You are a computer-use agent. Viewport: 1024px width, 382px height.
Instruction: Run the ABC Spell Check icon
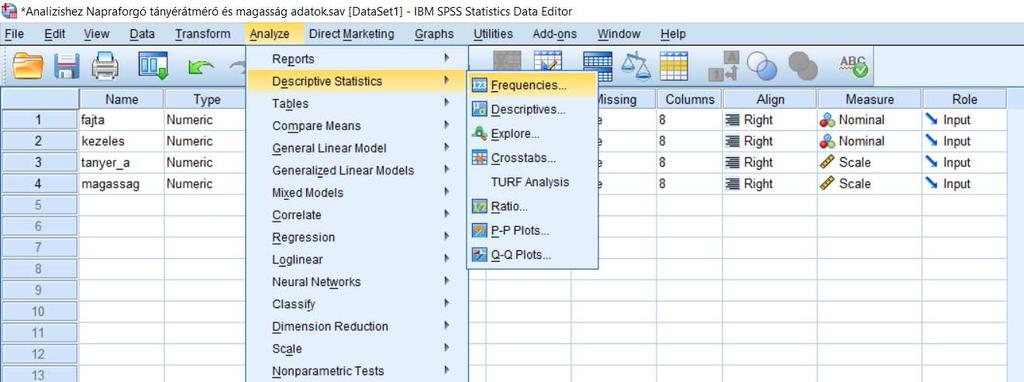tap(853, 67)
